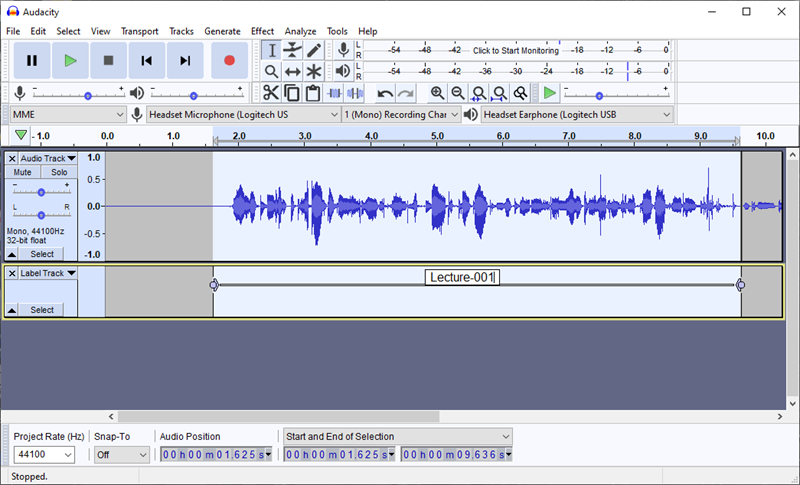Click the Play-at-Speed green button
The height and width of the screenshot is (485, 800).
(x=549, y=93)
